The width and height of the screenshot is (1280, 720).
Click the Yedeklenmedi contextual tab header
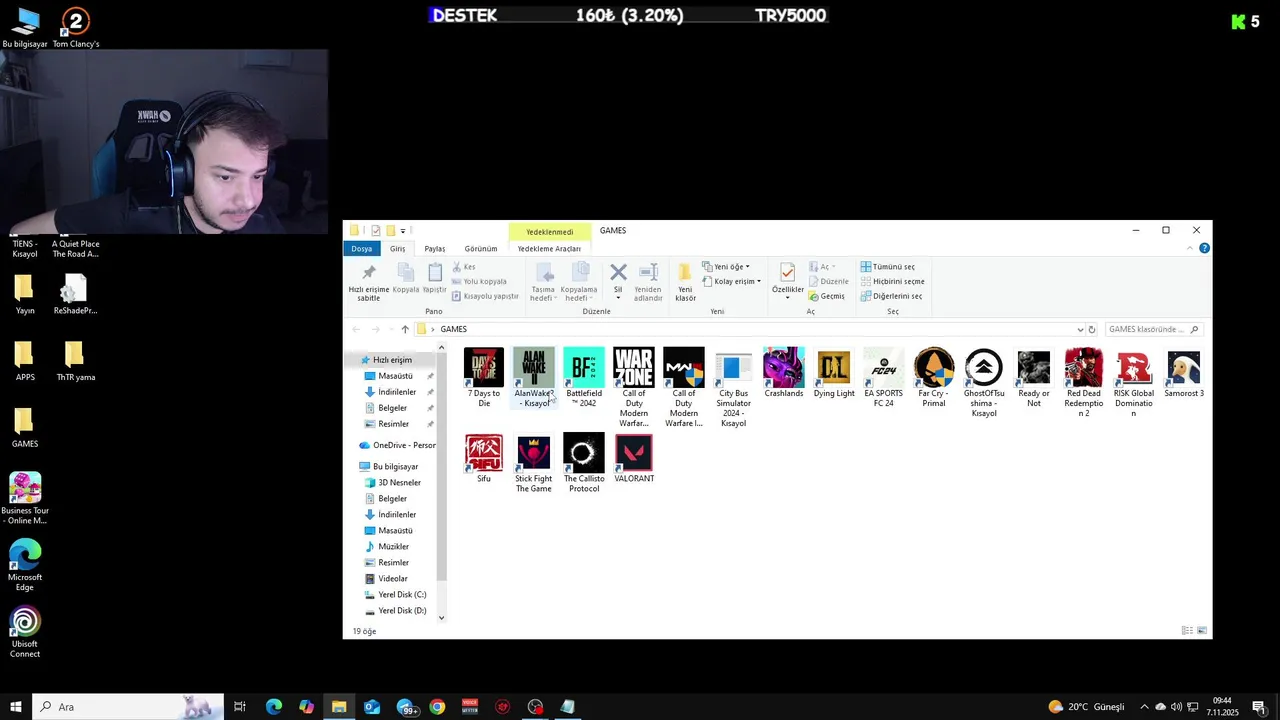[x=549, y=232]
